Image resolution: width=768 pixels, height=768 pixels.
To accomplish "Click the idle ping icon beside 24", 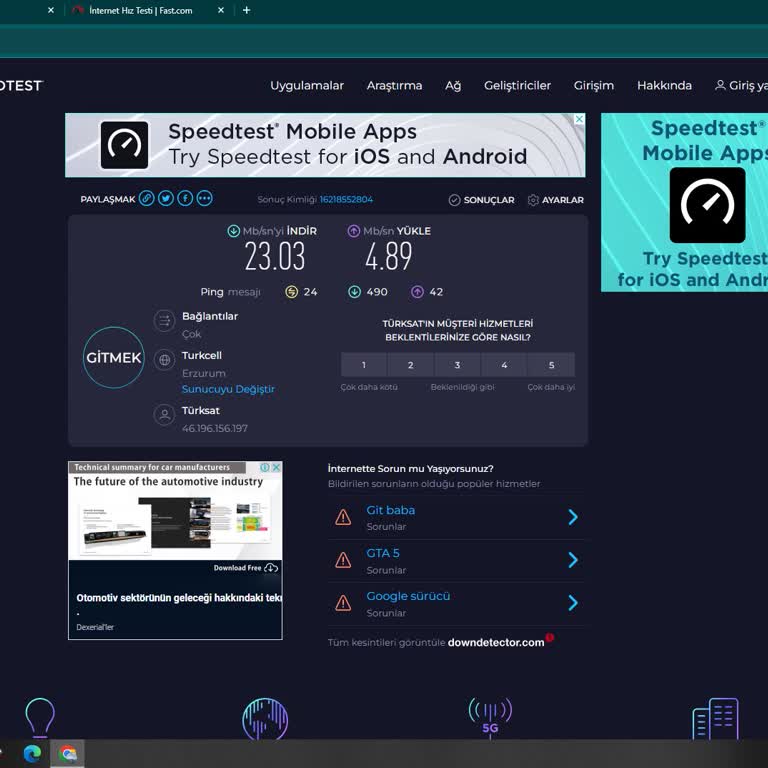I will 291,292.
